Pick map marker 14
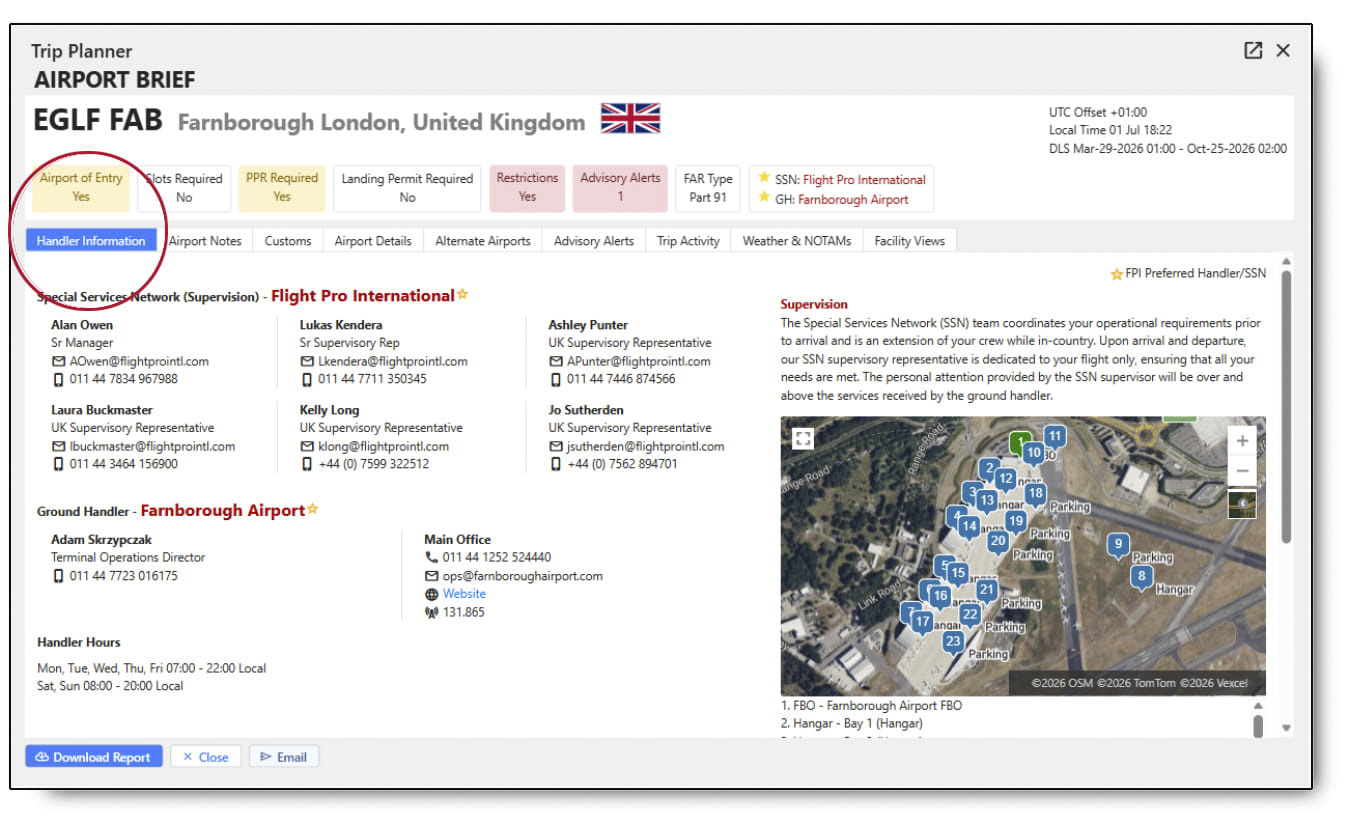This screenshot has width=1368, height=828. pyautogui.click(x=968, y=526)
